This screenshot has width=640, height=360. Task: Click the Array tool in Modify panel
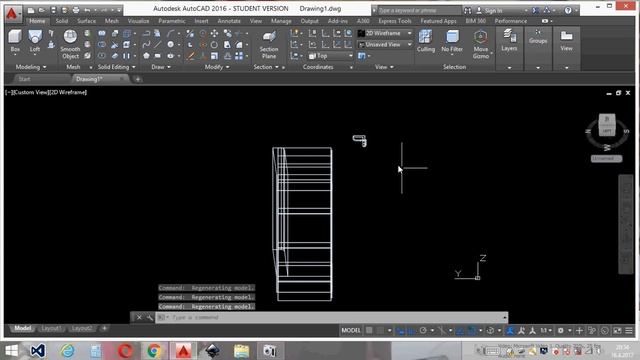pos(239,56)
